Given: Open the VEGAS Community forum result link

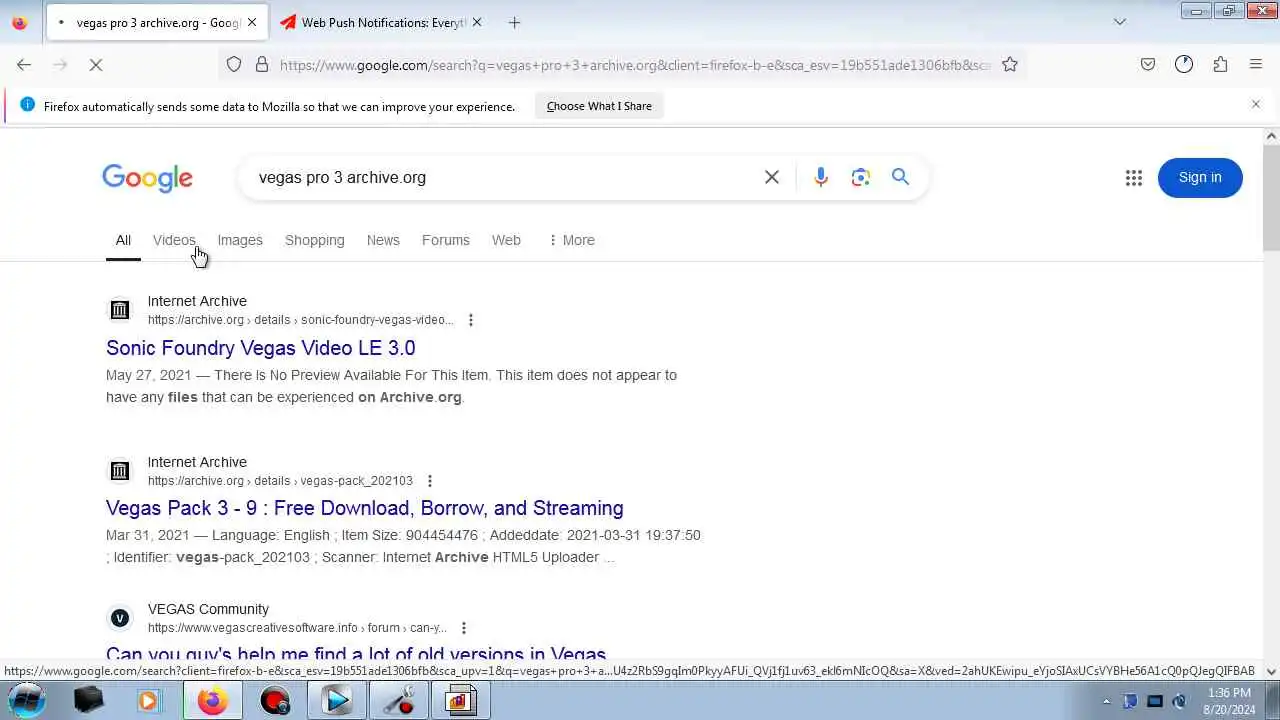Looking at the screenshot, I should click(x=356, y=656).
